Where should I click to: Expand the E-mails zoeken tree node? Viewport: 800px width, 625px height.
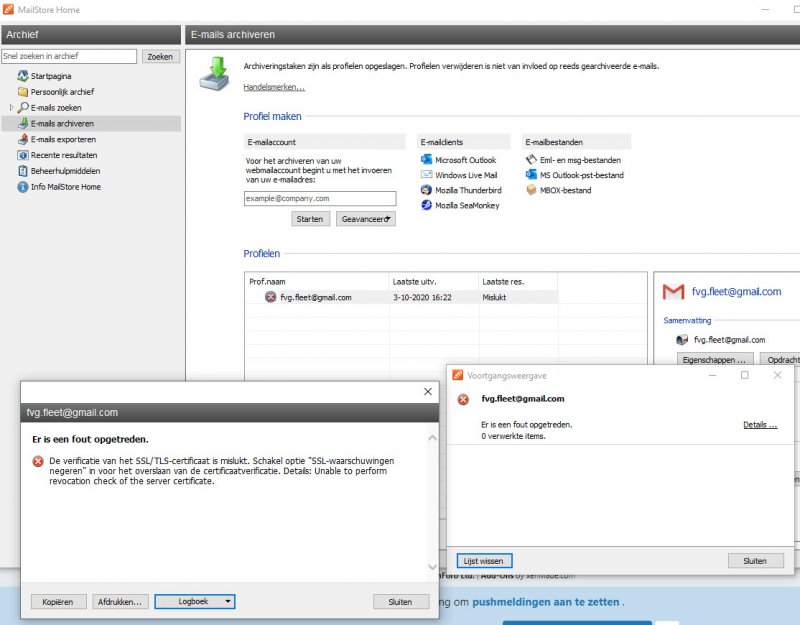(x=12, y=108)
